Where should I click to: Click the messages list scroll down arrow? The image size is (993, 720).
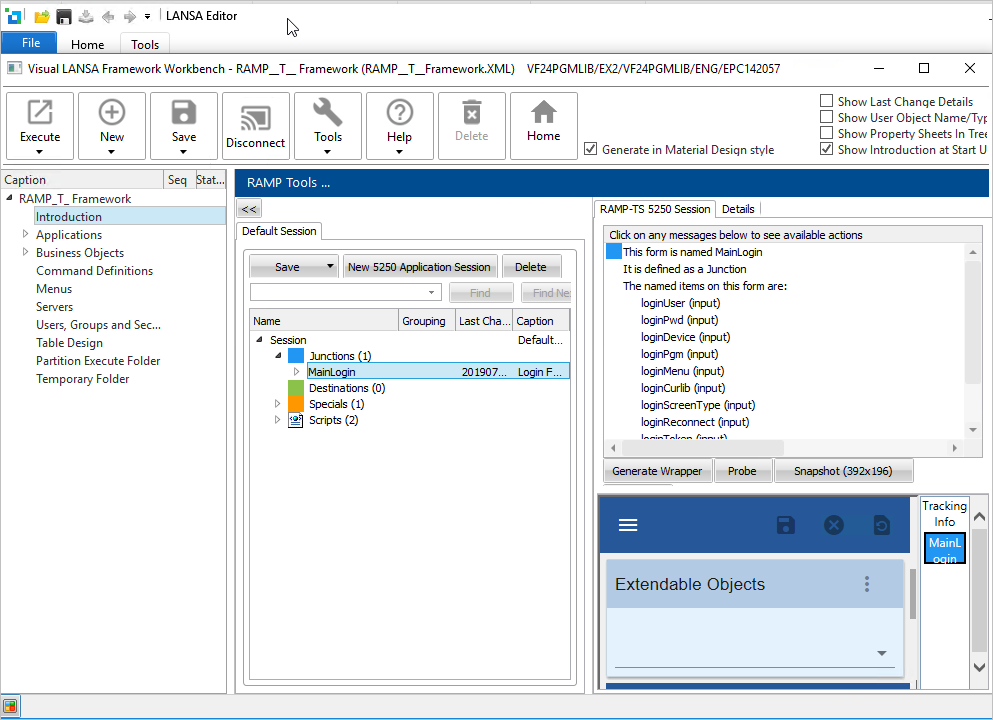[x=973, y=430]
